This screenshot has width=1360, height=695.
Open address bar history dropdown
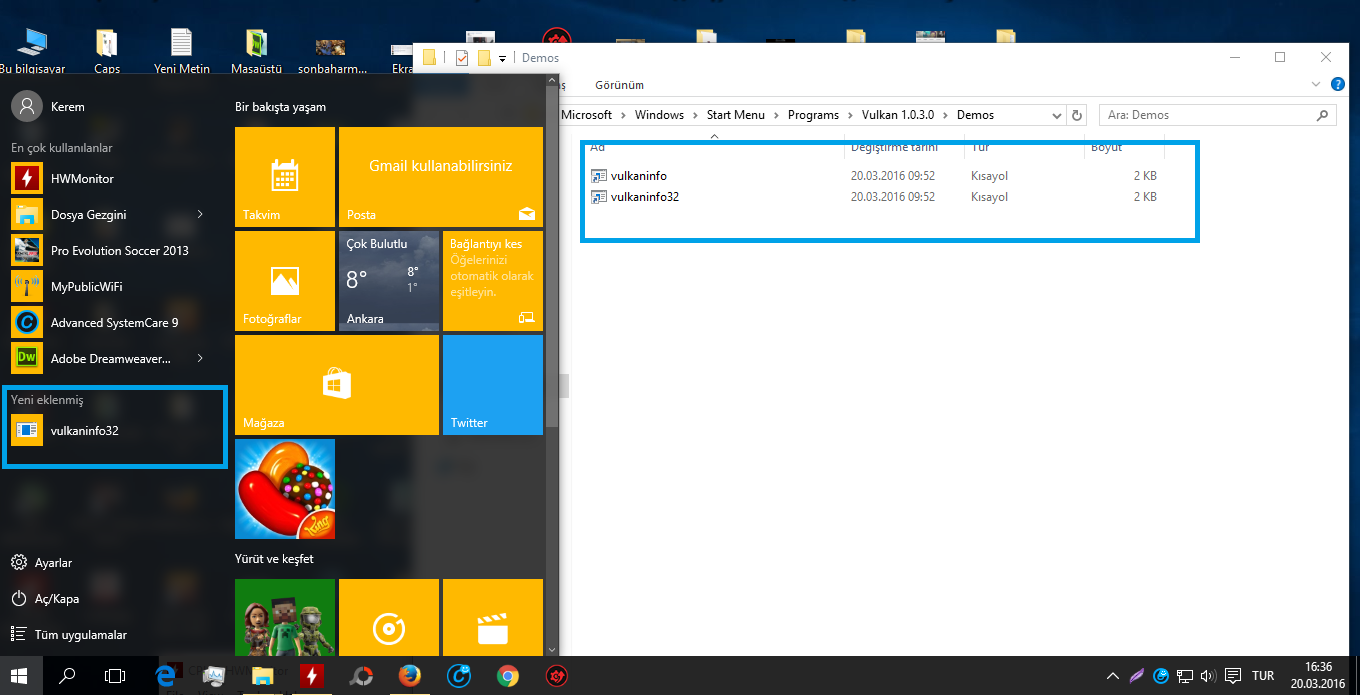[x=1057, y=115]
